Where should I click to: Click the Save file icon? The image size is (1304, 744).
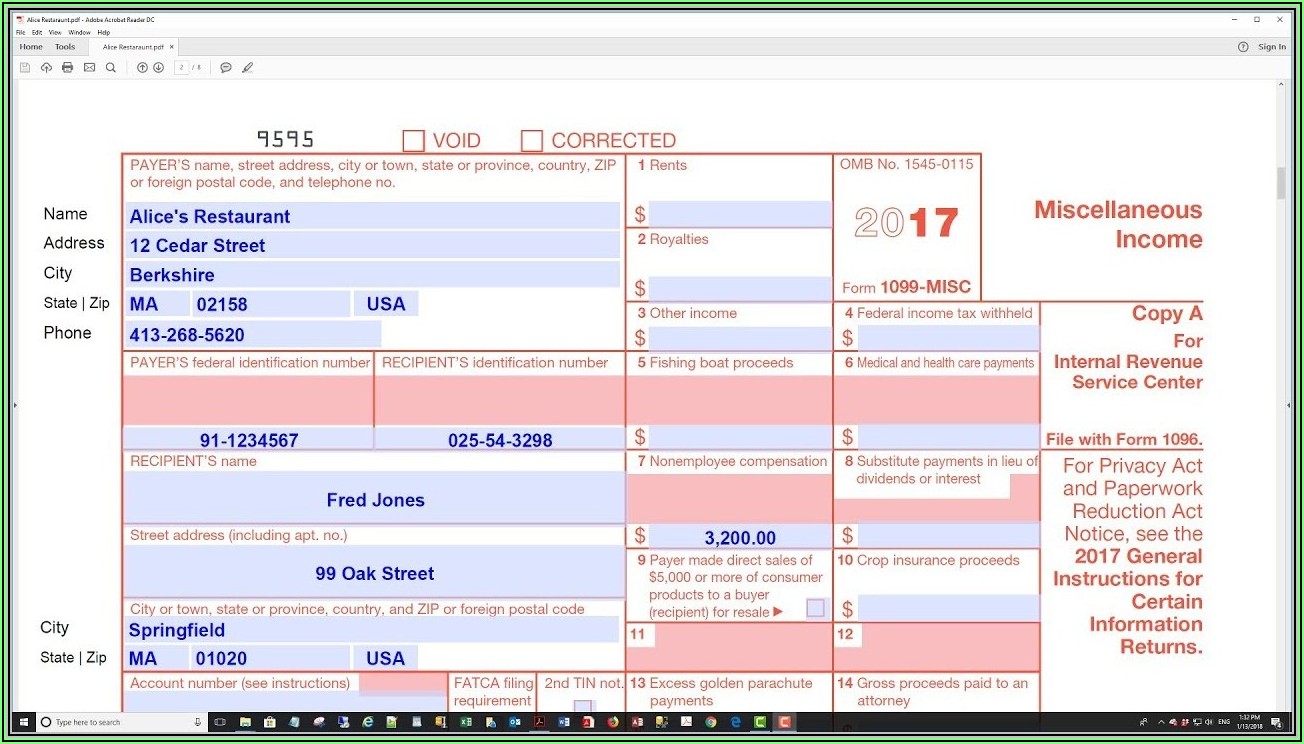(x=25, y=67)
